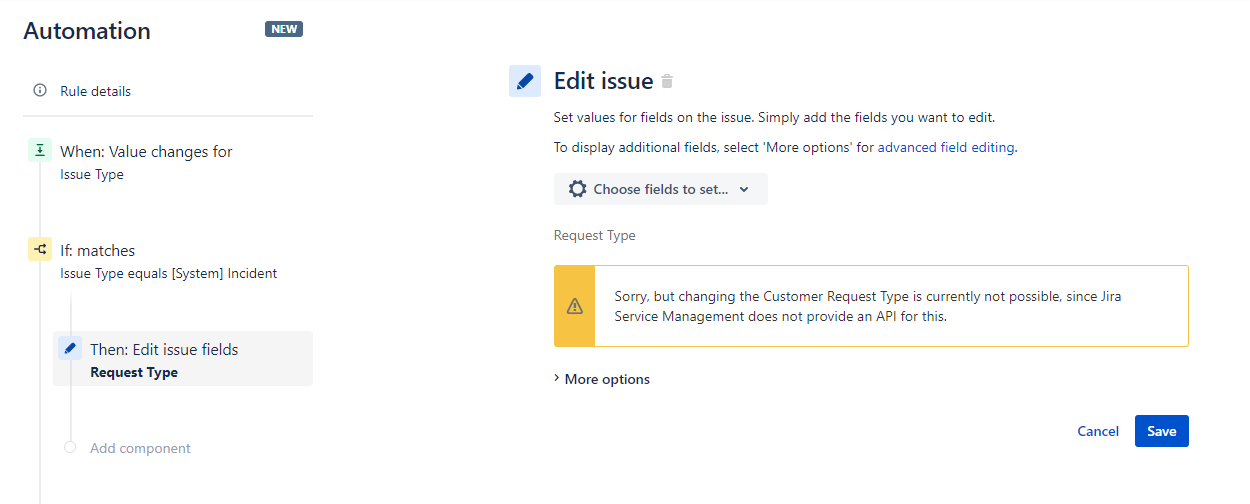Click the trash icon beside Edit issue

click(x=668, y=81)
